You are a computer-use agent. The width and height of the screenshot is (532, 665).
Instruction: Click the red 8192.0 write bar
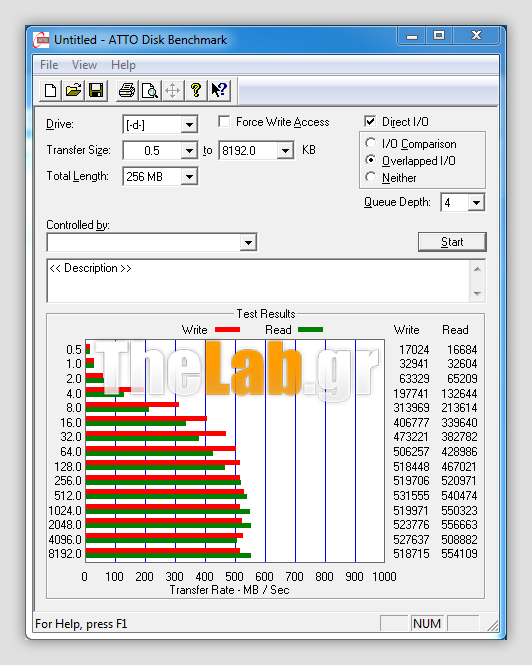tap(163, 551)
